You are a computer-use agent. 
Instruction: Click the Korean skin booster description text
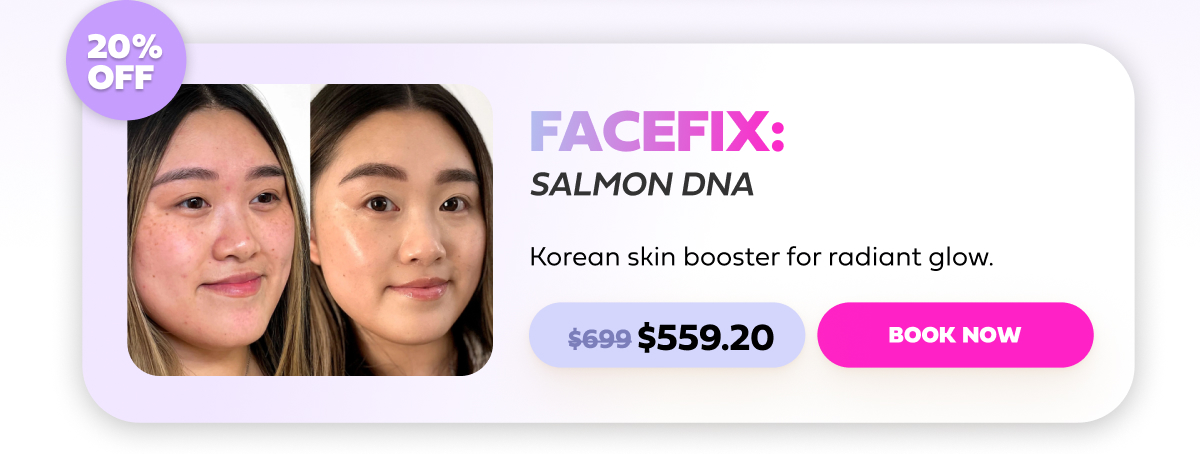pyautogui.click(x=761, y=258)
